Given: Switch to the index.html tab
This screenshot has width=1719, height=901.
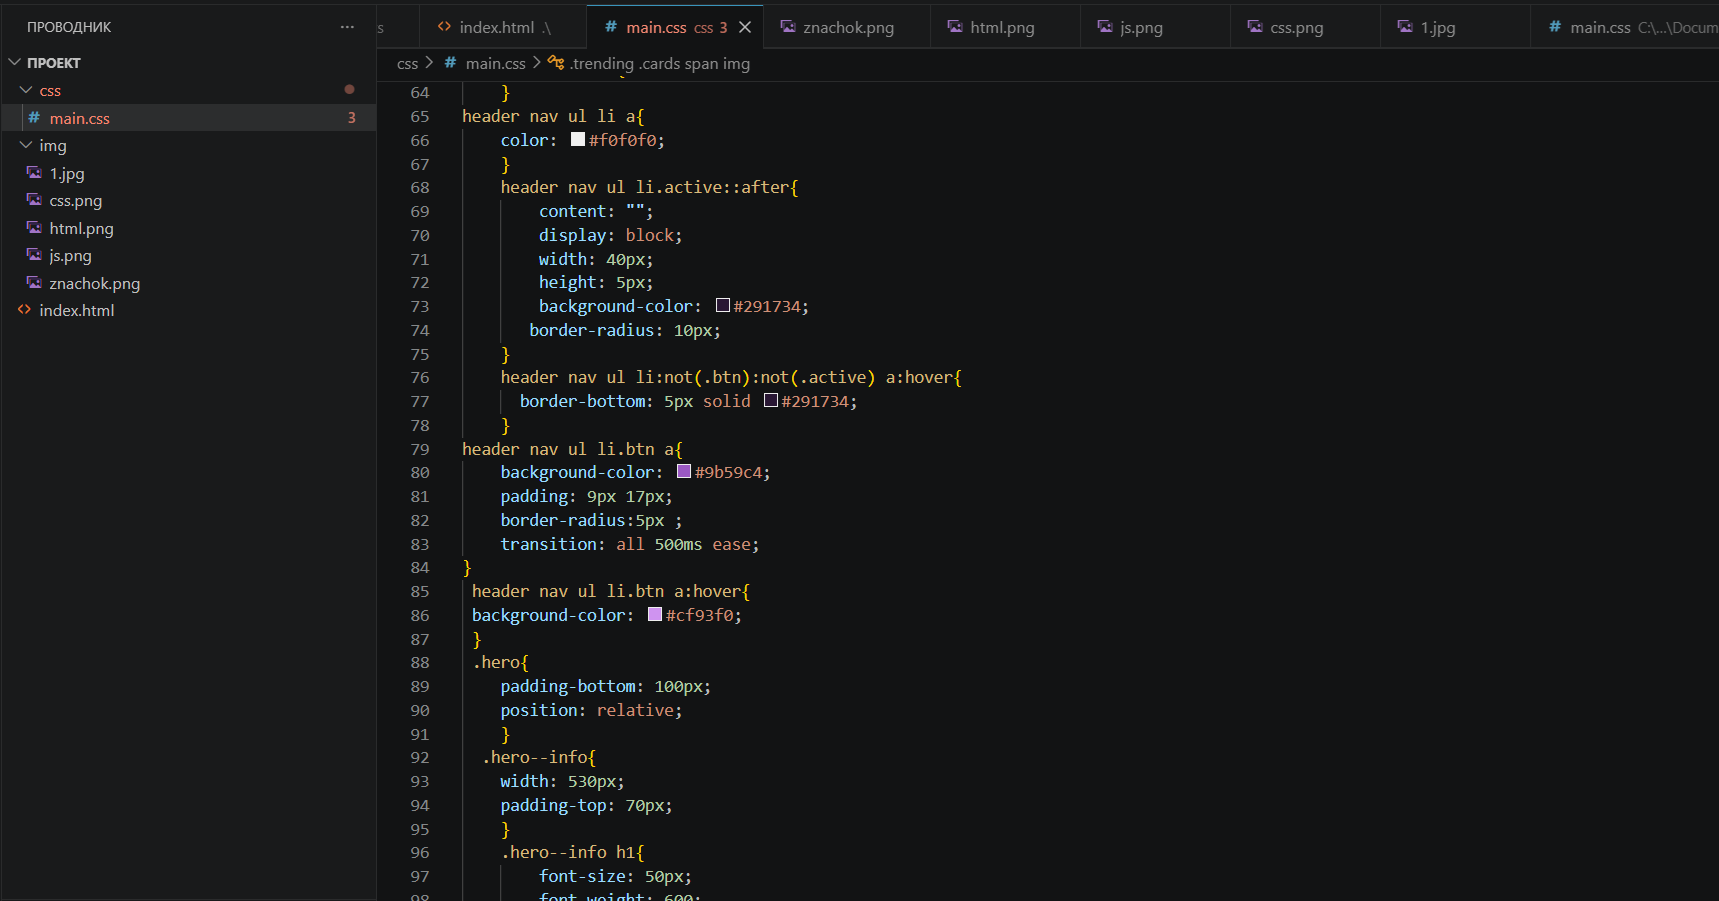Looking at the screenshot, I should click(496, 27).
